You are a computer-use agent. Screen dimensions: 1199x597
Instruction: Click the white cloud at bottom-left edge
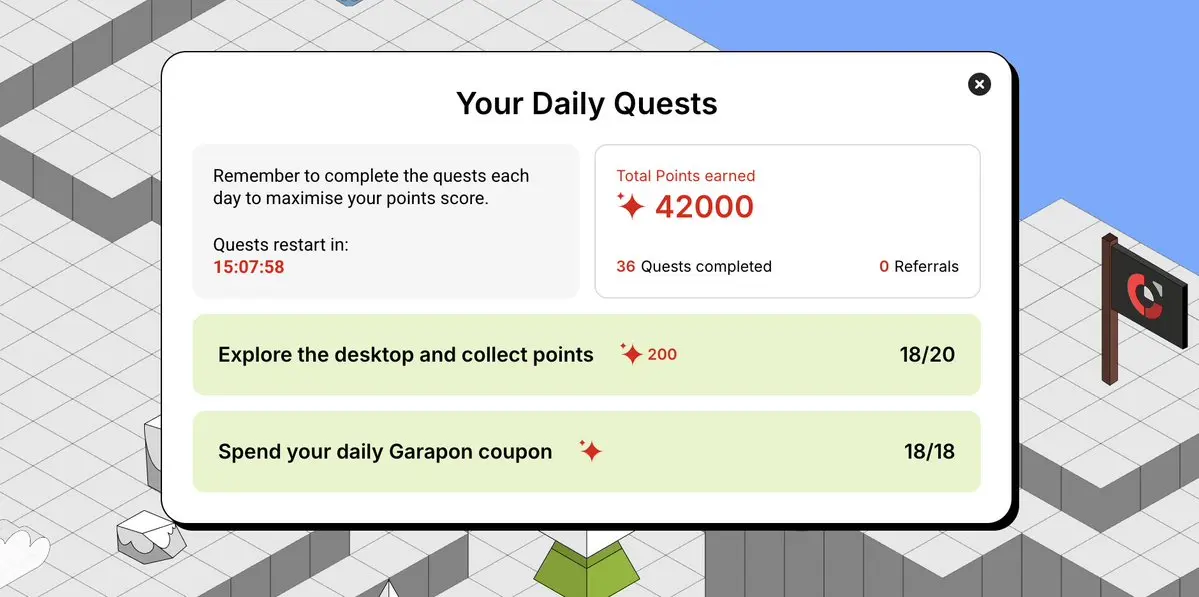[23, 547]
